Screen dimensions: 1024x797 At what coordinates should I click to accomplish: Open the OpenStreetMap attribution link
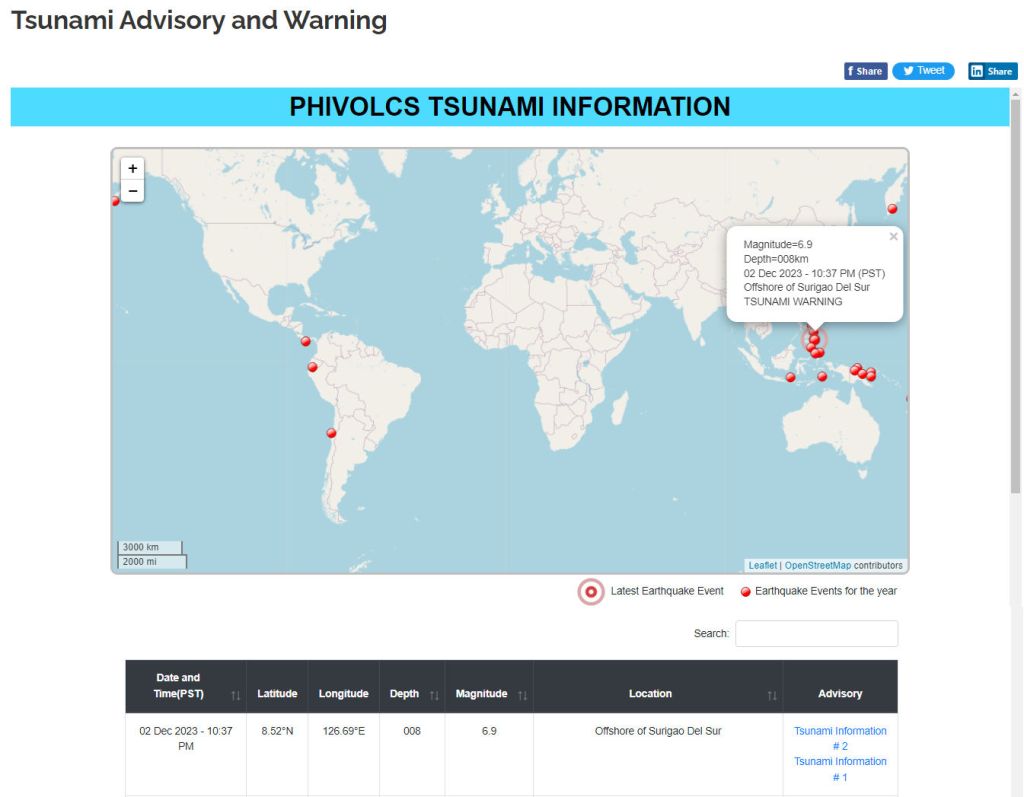pyautogui.click(x=817, y=566)
